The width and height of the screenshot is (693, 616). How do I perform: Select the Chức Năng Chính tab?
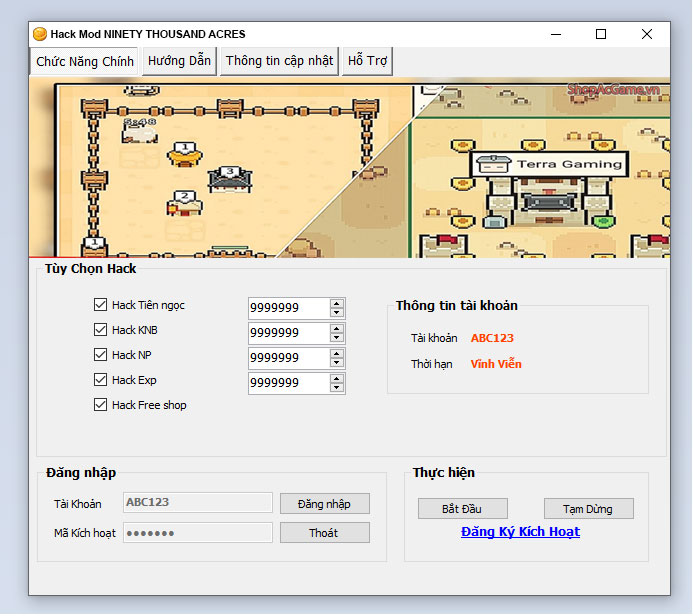point(85,62)
